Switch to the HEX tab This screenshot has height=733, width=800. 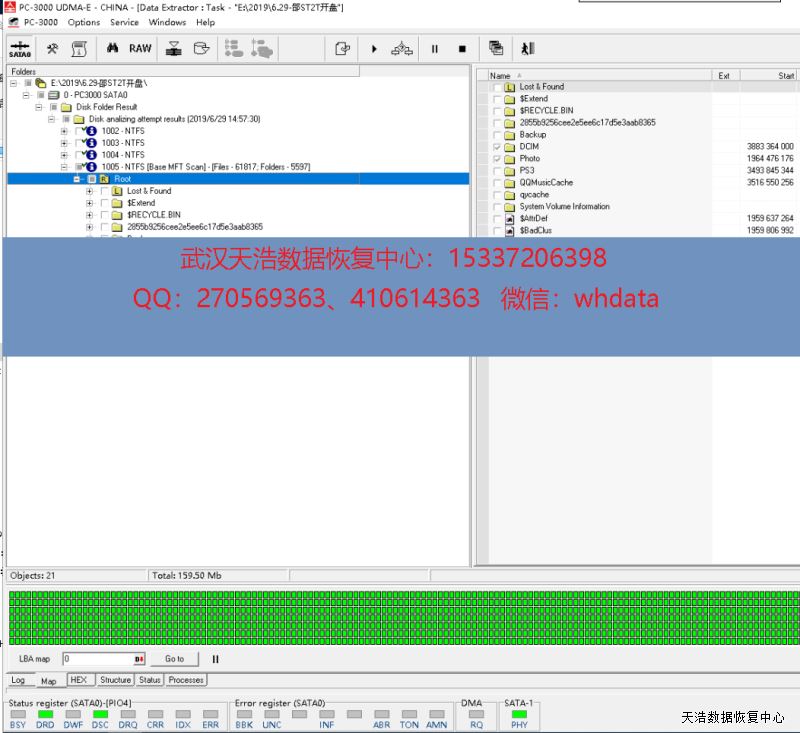point(80,680)
